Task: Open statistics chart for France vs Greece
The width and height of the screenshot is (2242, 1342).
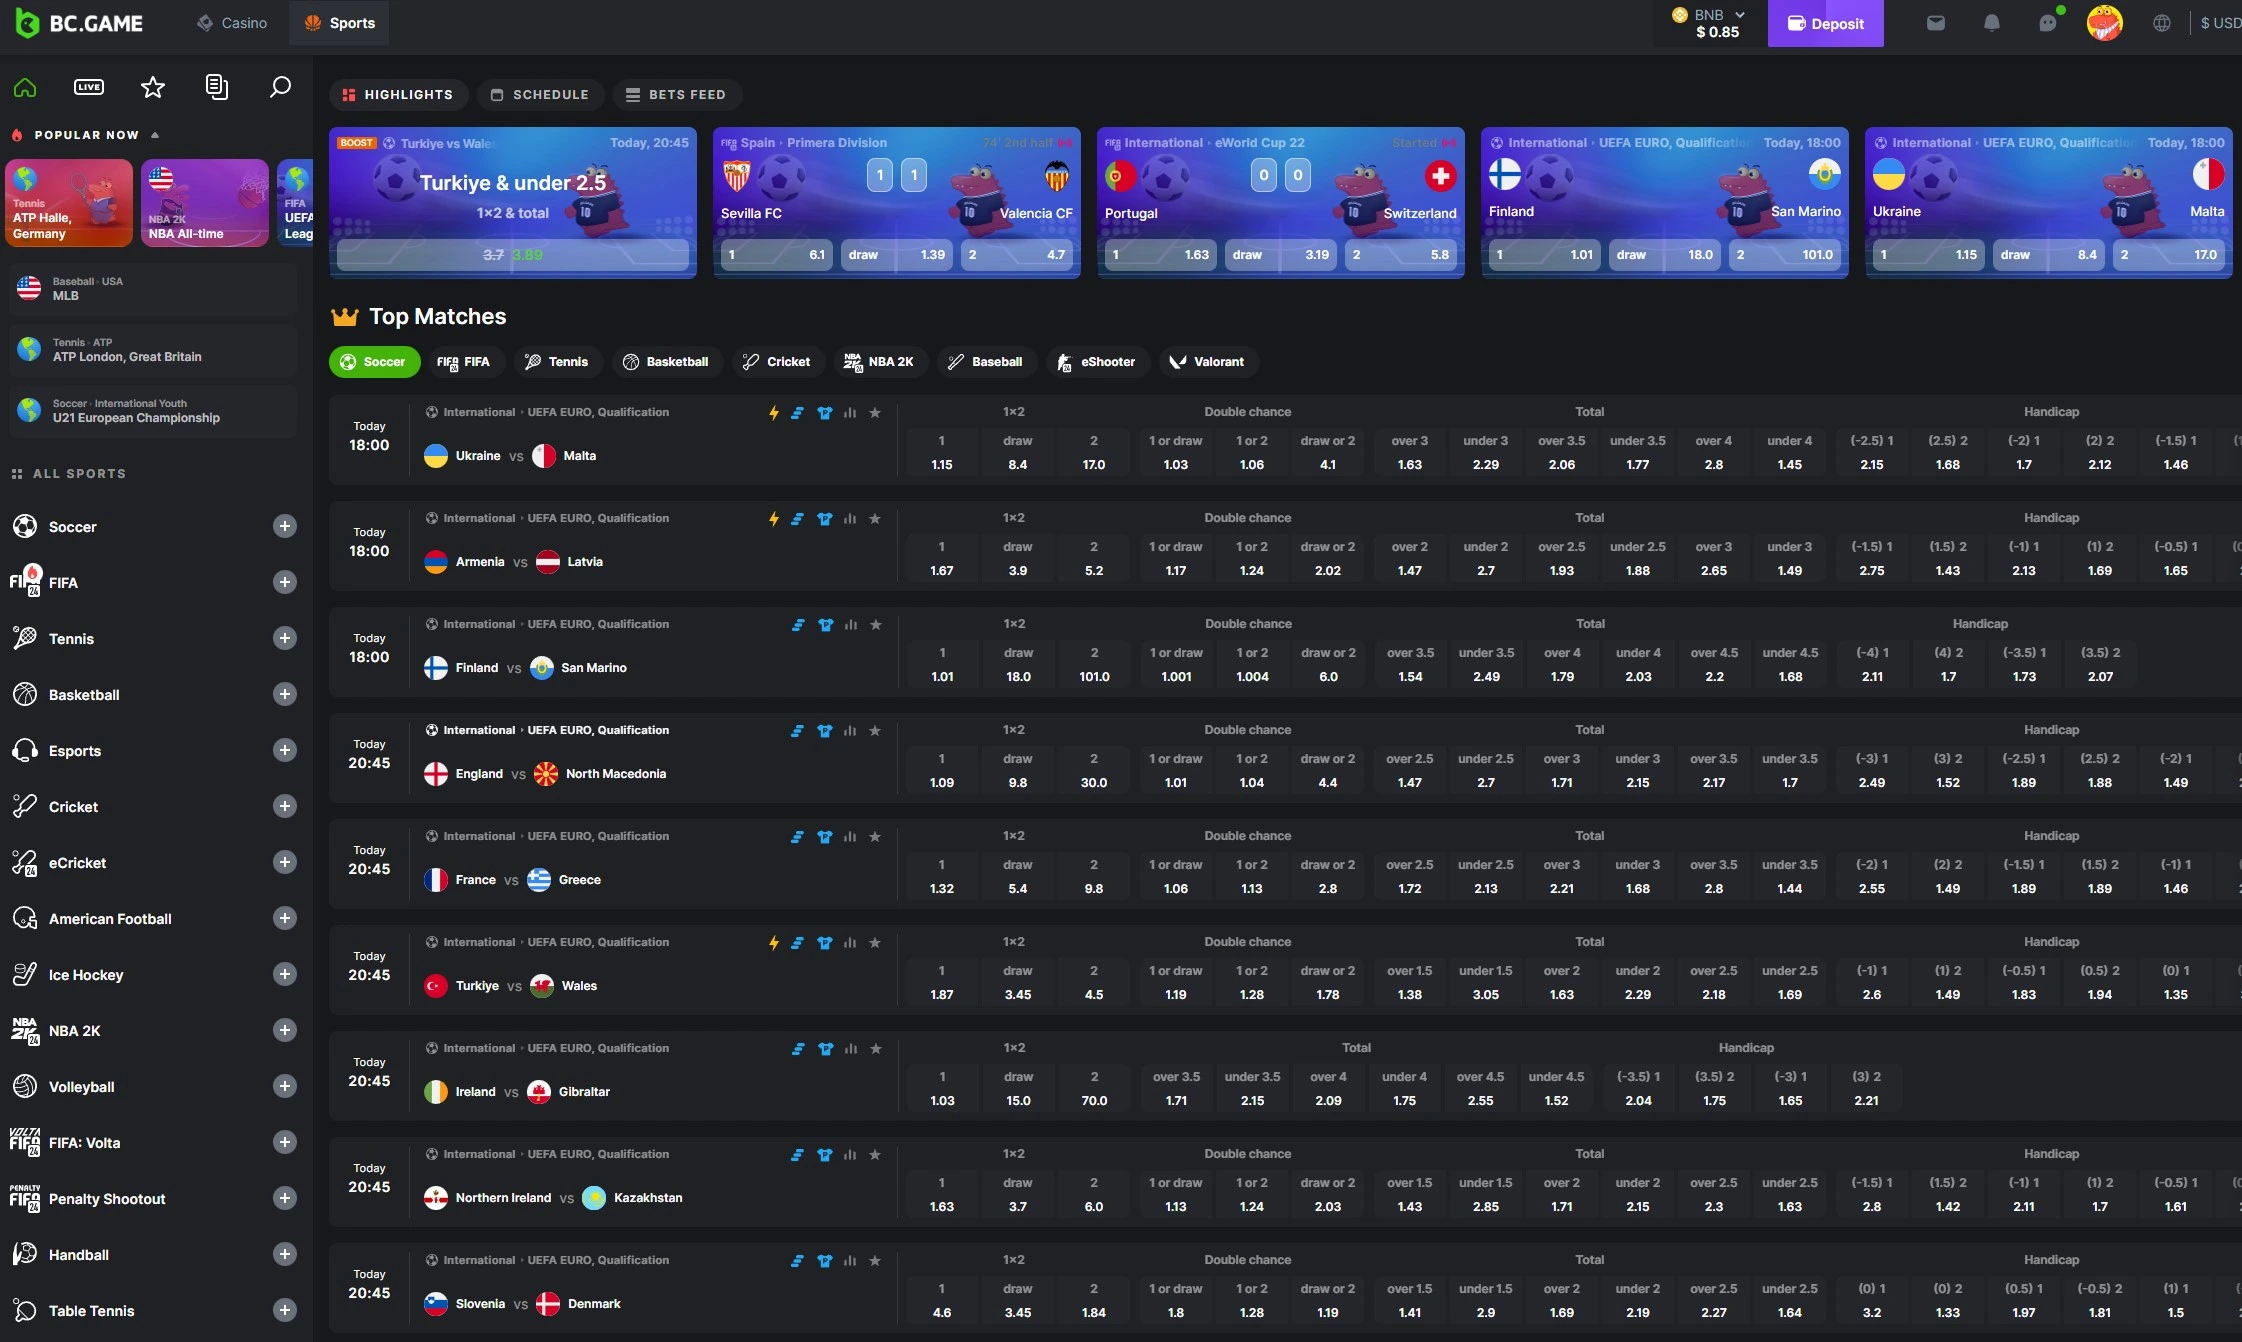Action: coord(850,836)
